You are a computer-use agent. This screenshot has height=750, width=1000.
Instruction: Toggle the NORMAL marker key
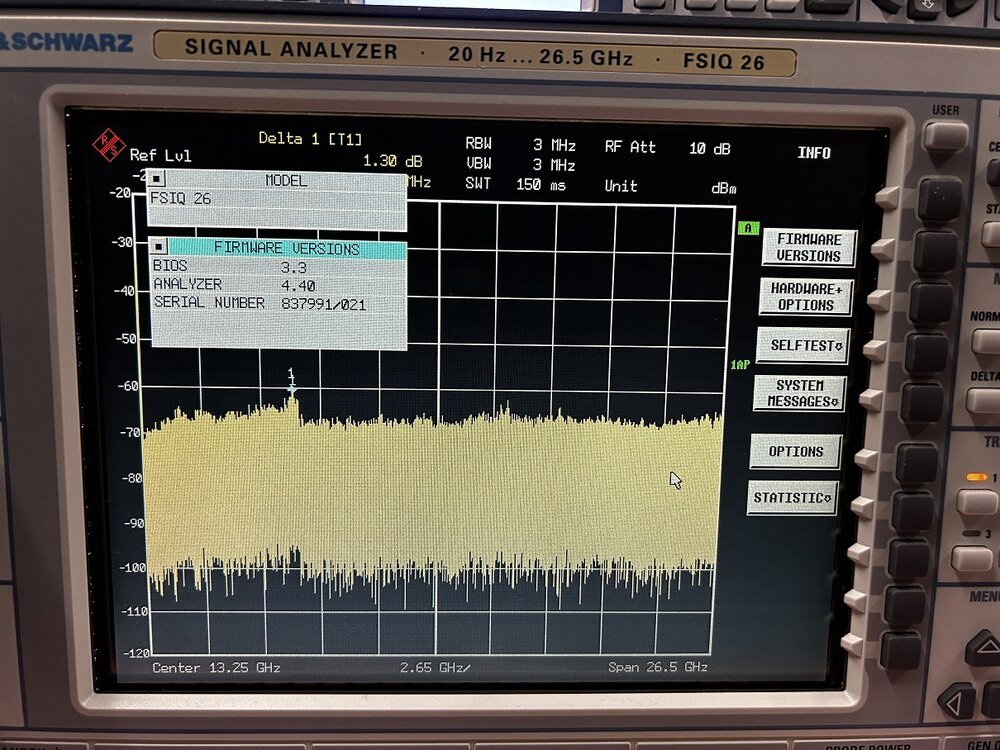coord(984,340)
